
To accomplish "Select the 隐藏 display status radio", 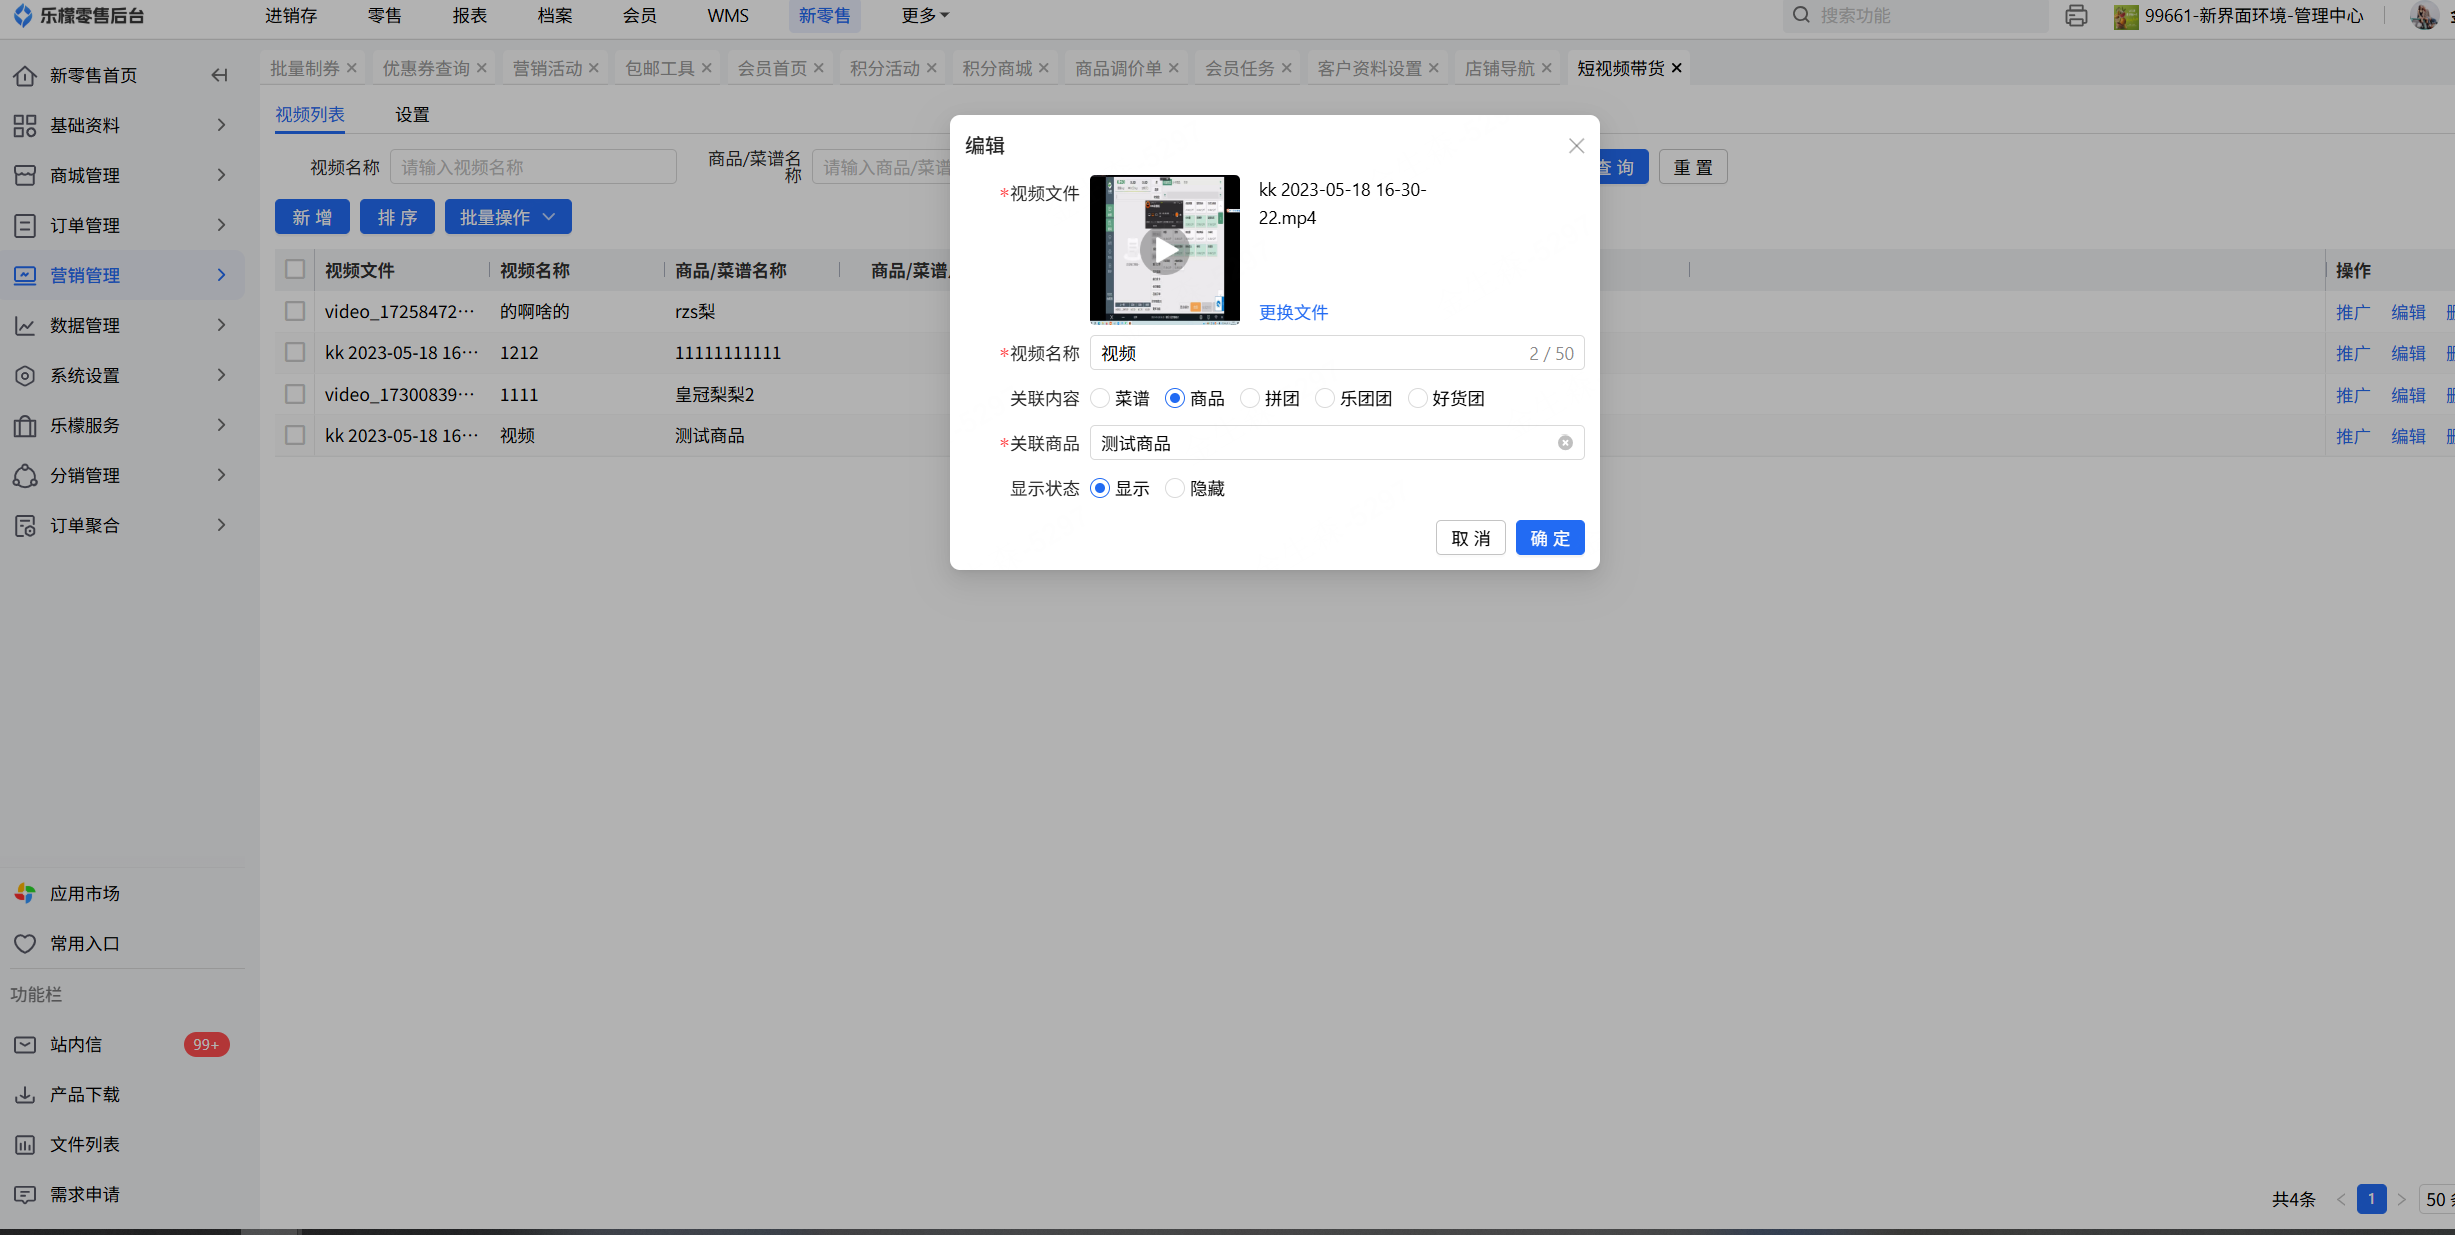I will pyautogui.click(x=1175, y=488).
